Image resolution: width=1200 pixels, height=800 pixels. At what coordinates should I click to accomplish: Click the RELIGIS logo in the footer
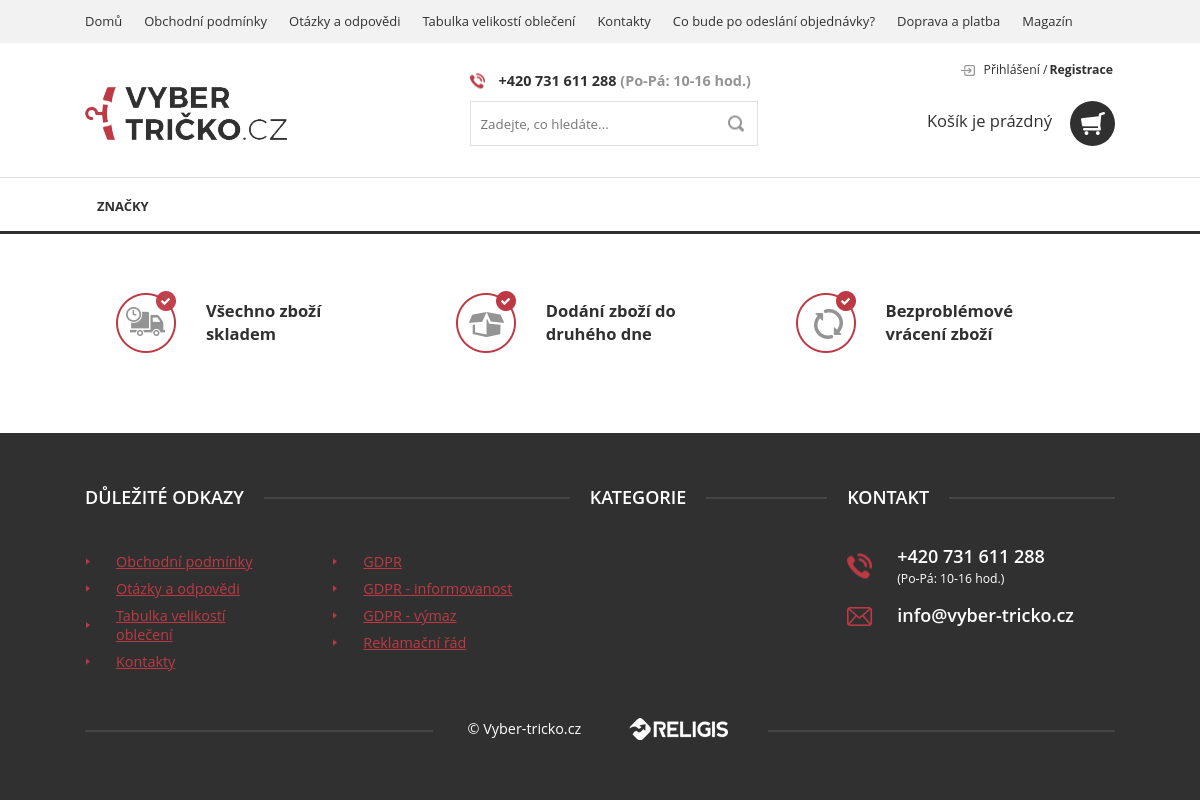pos(678,729)
